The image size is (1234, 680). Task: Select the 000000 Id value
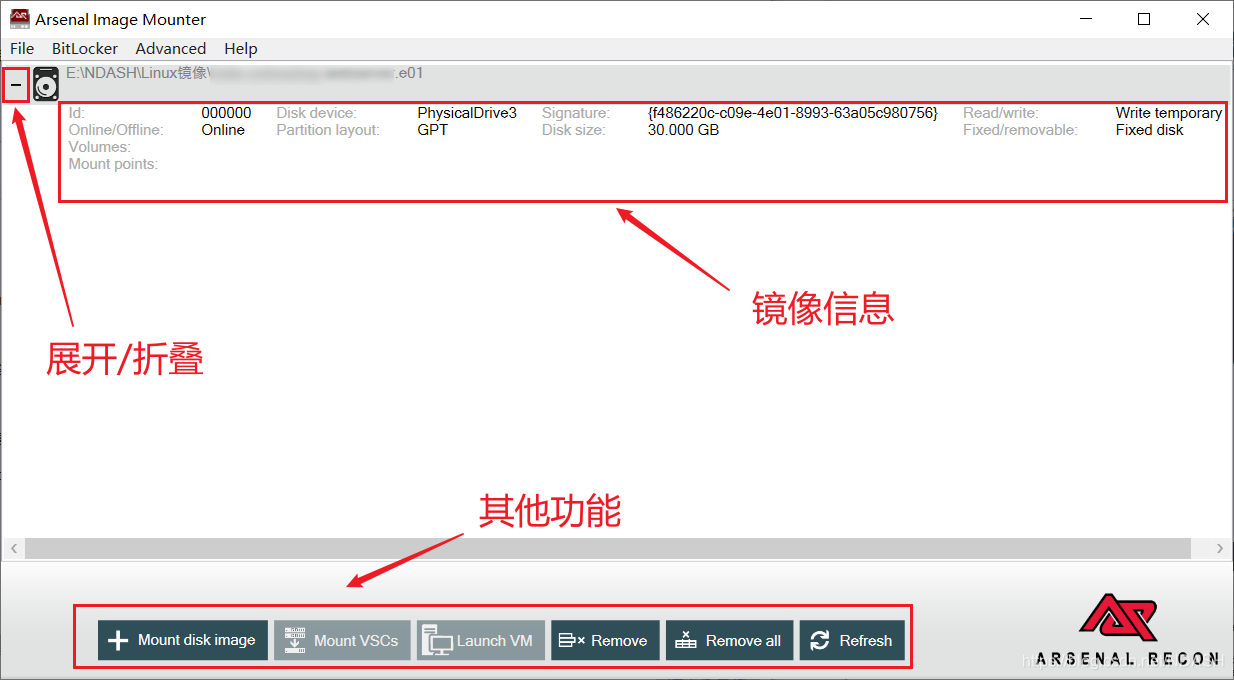[x=226, y=113]
